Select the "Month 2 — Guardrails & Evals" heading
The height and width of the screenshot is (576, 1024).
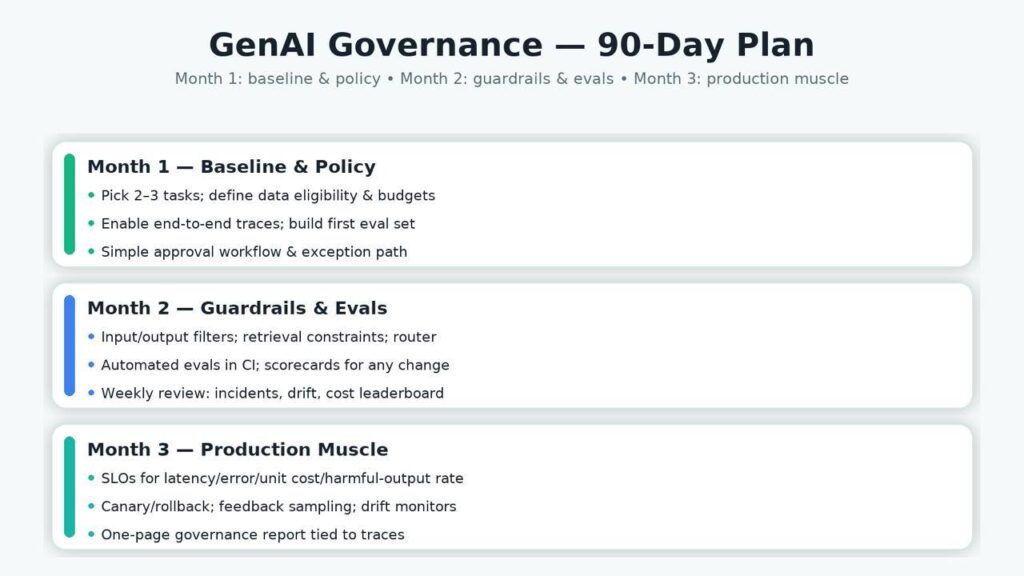(237, 308)
